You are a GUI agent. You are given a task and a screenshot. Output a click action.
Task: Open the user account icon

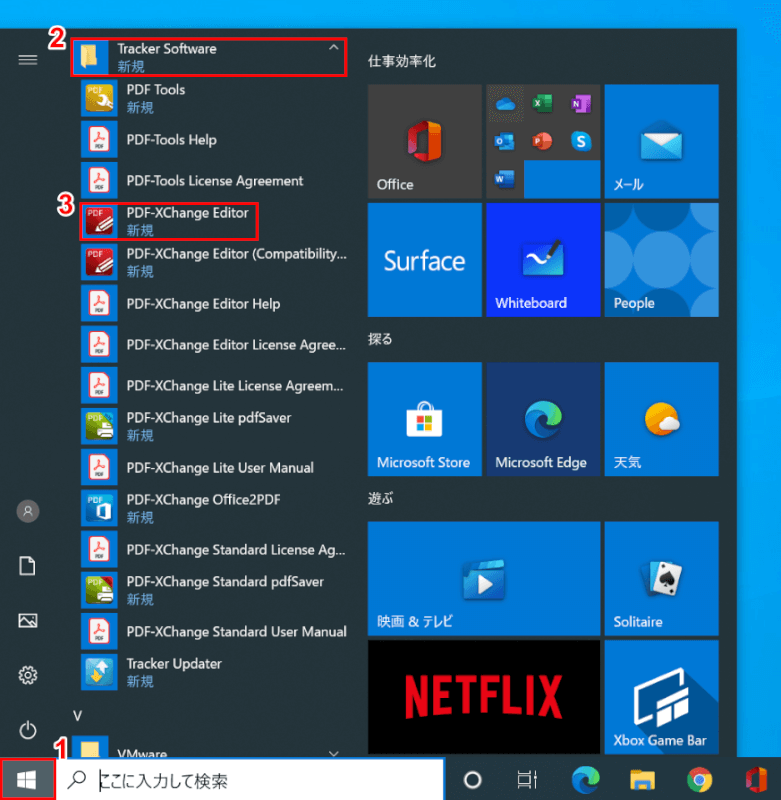tap(28, 511)
